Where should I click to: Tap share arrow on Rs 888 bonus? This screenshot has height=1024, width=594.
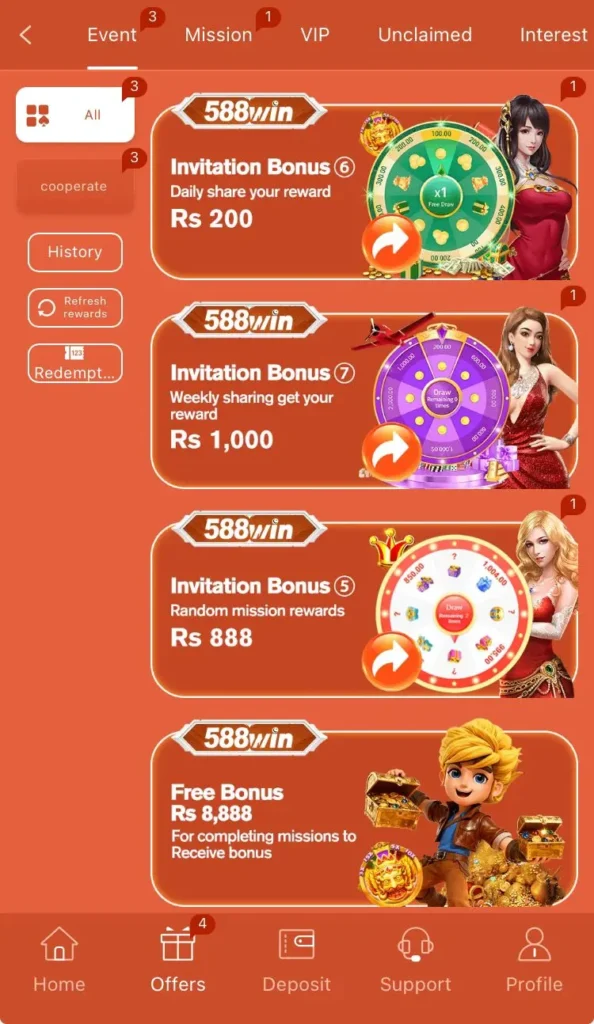coord(392,661)
